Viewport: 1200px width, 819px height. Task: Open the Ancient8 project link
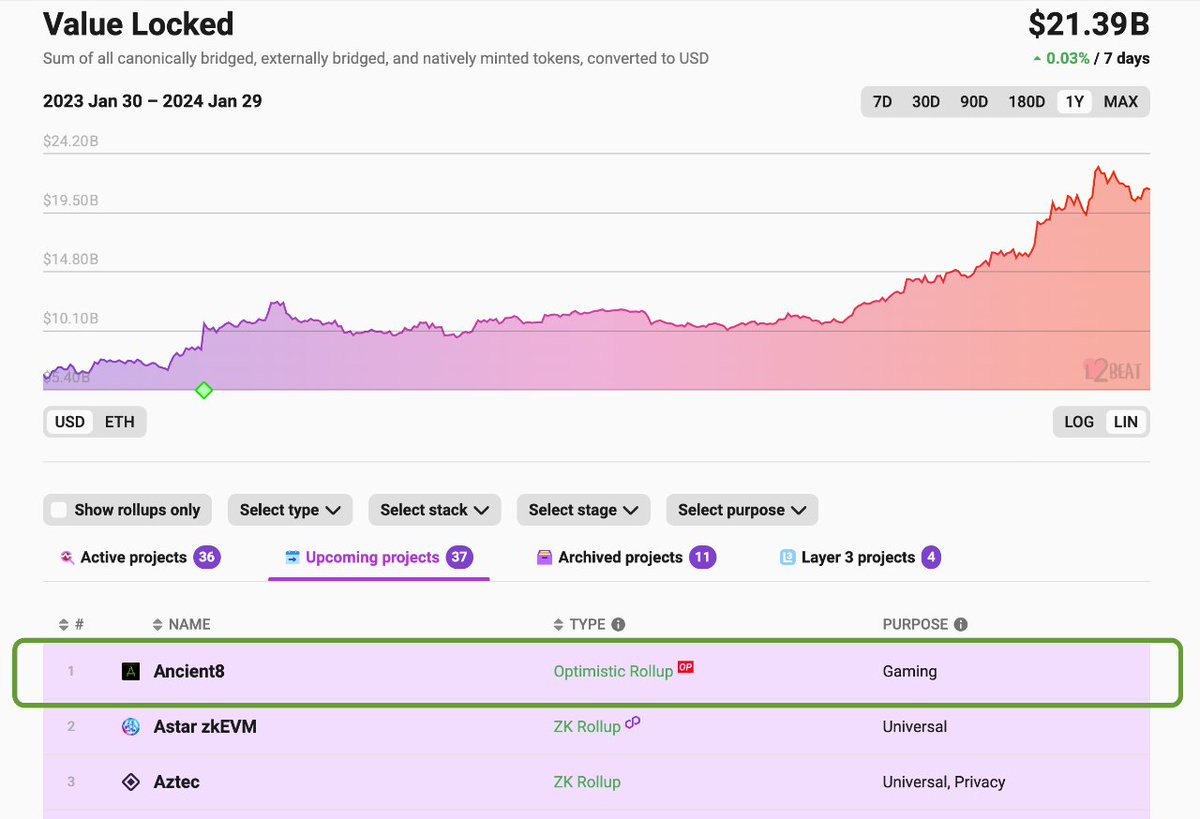189,672
